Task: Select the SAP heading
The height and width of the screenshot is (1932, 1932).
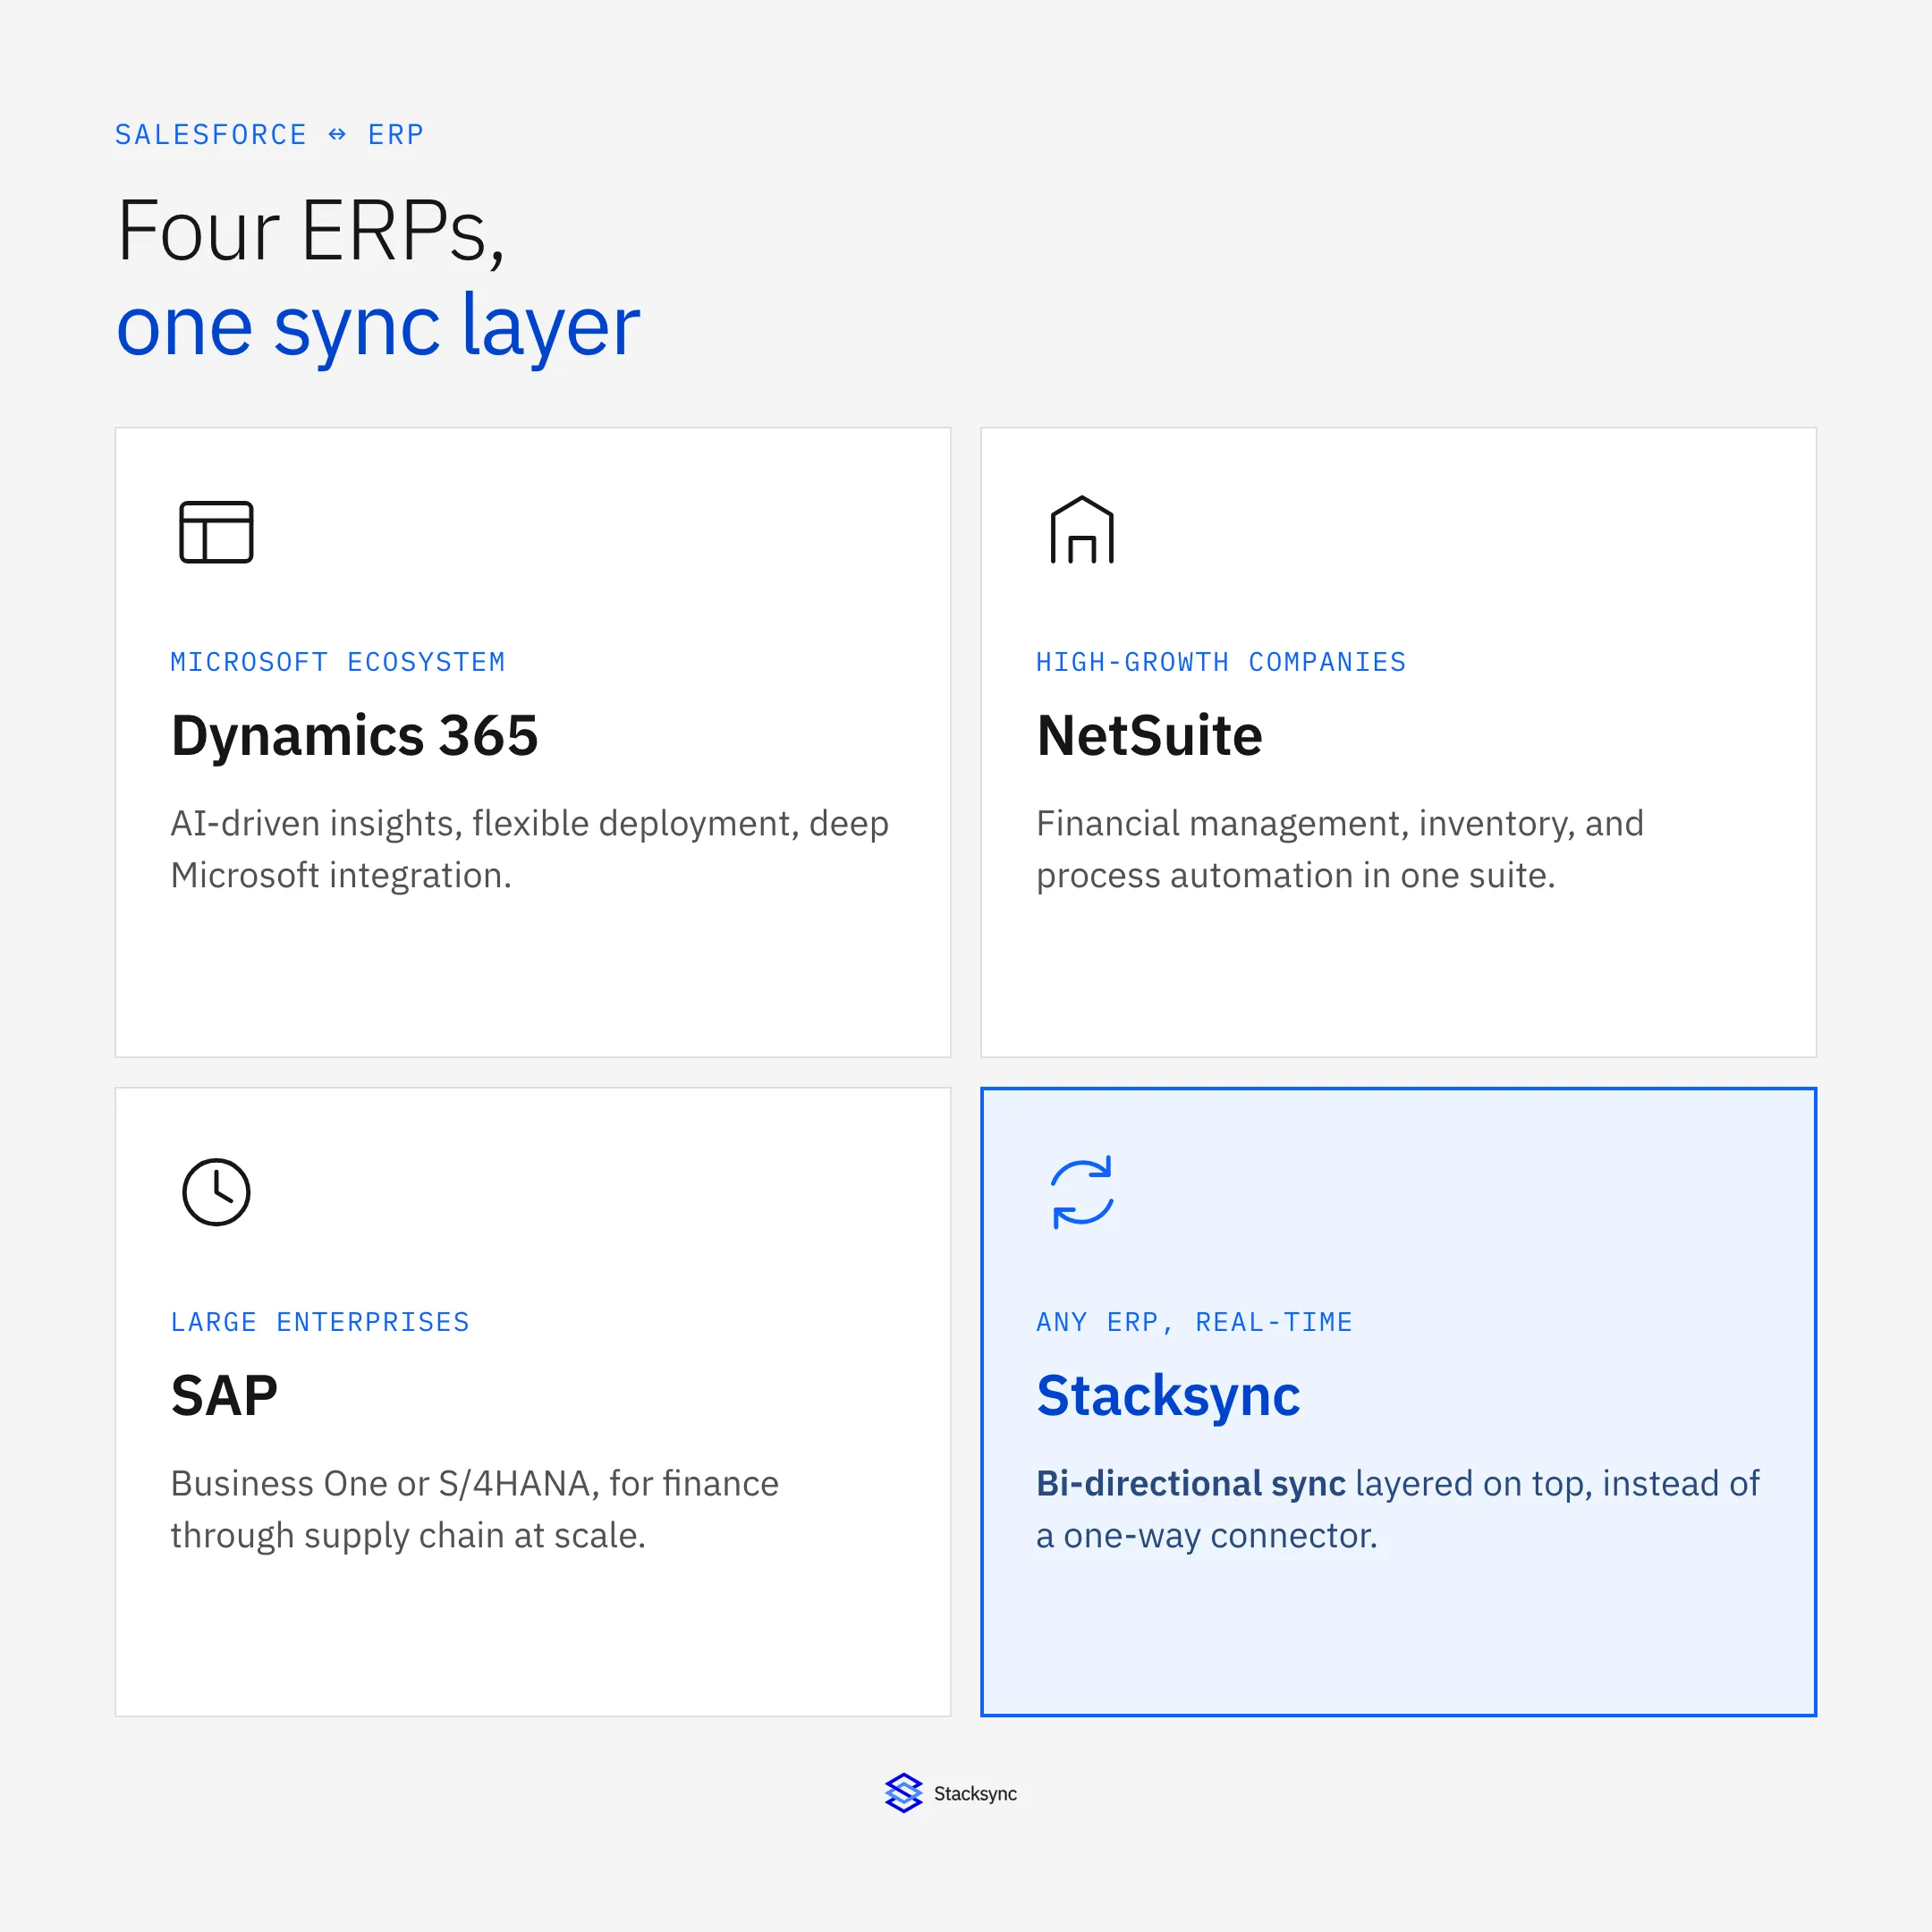Action: pos(224,1396)
